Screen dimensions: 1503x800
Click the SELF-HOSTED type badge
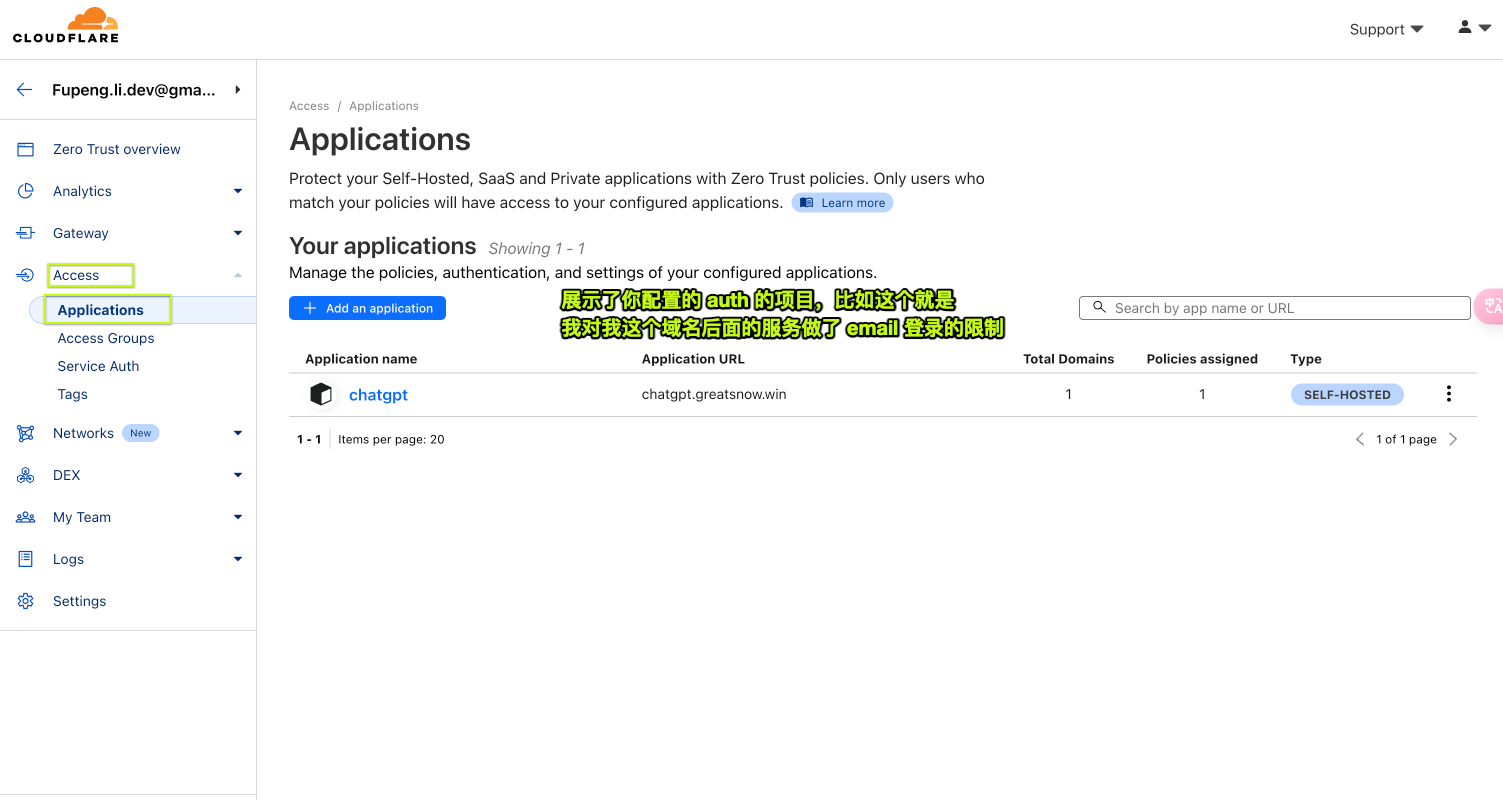click(1347, 394)
